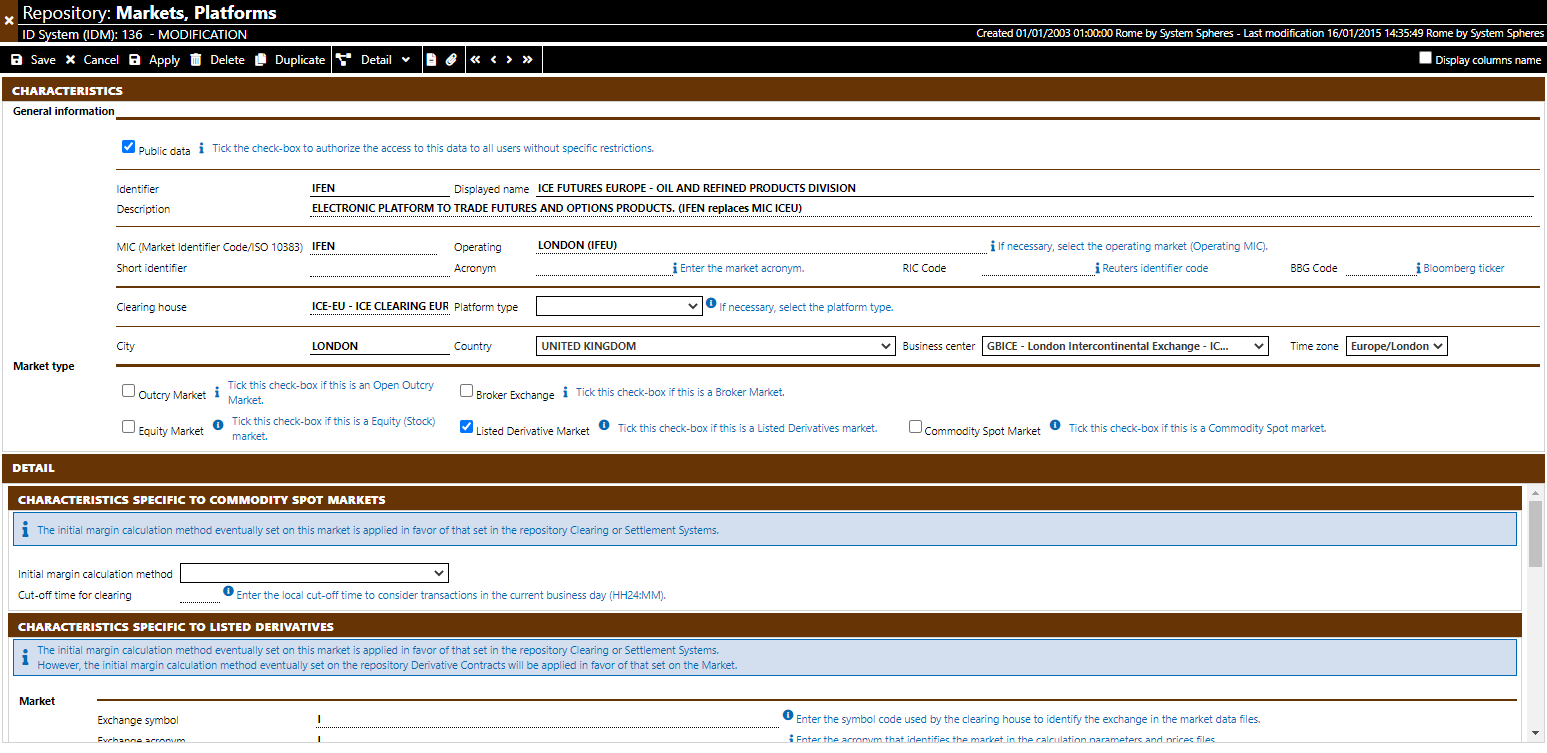Image resolution: width=1547 pixels, height=753 pixels.
Task: Click the RIC Code input field
Action: [1036, 268]
